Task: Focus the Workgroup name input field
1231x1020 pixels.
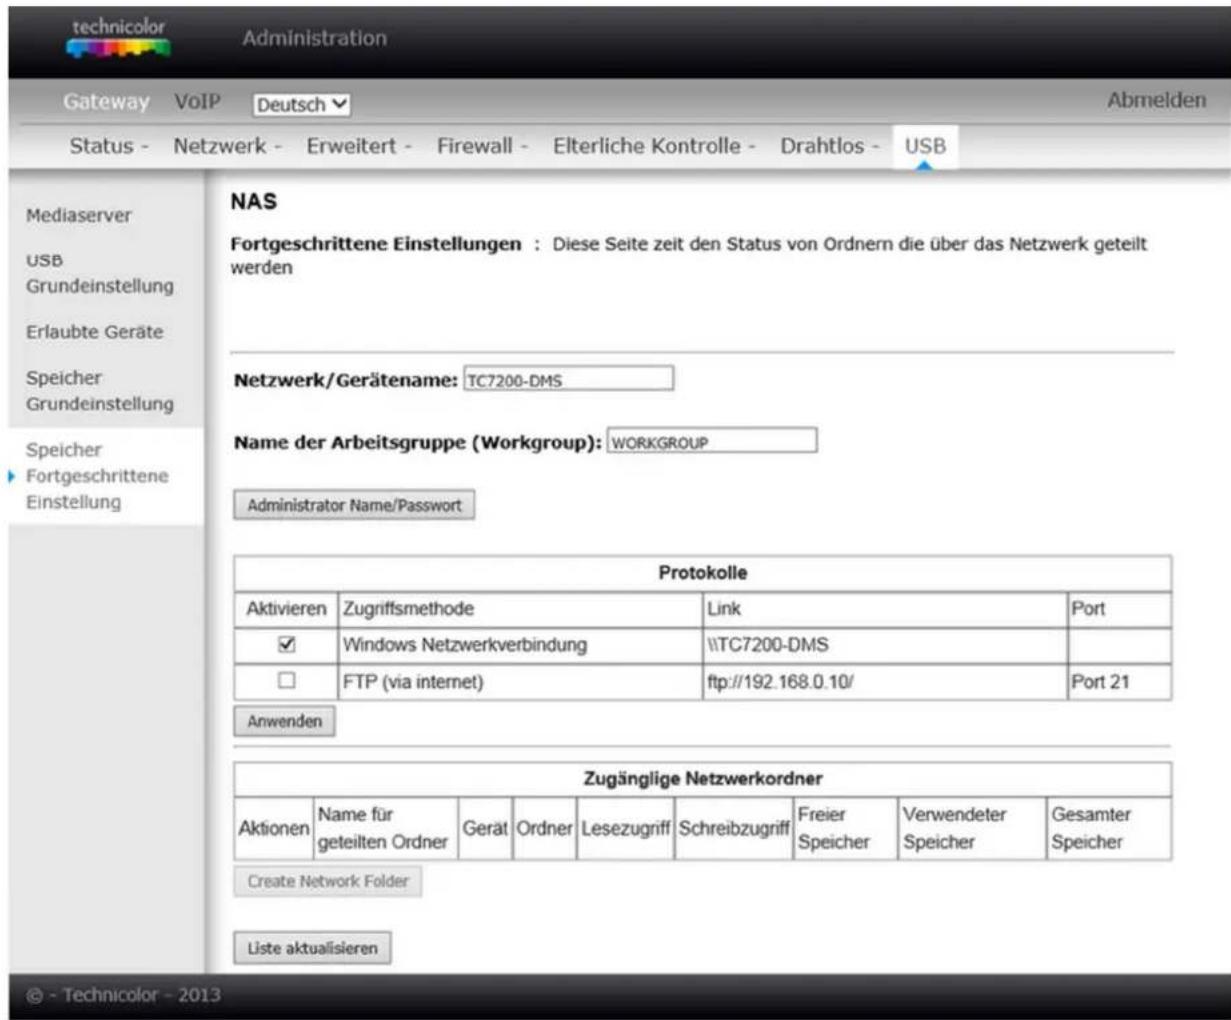Action: pos(712,442)
